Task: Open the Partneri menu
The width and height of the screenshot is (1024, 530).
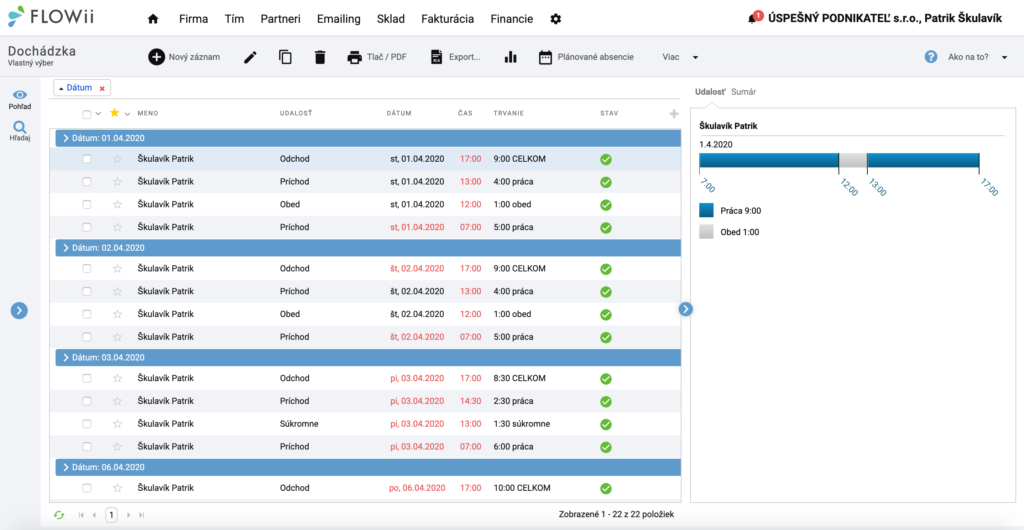Action: click(x=280, y=19)
